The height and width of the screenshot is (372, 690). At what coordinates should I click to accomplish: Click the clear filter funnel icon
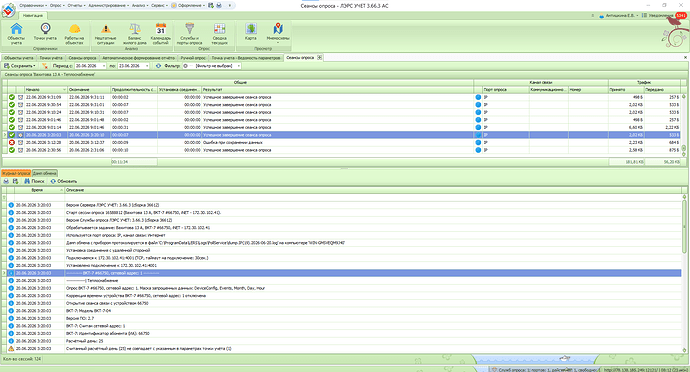click(44, 66)
